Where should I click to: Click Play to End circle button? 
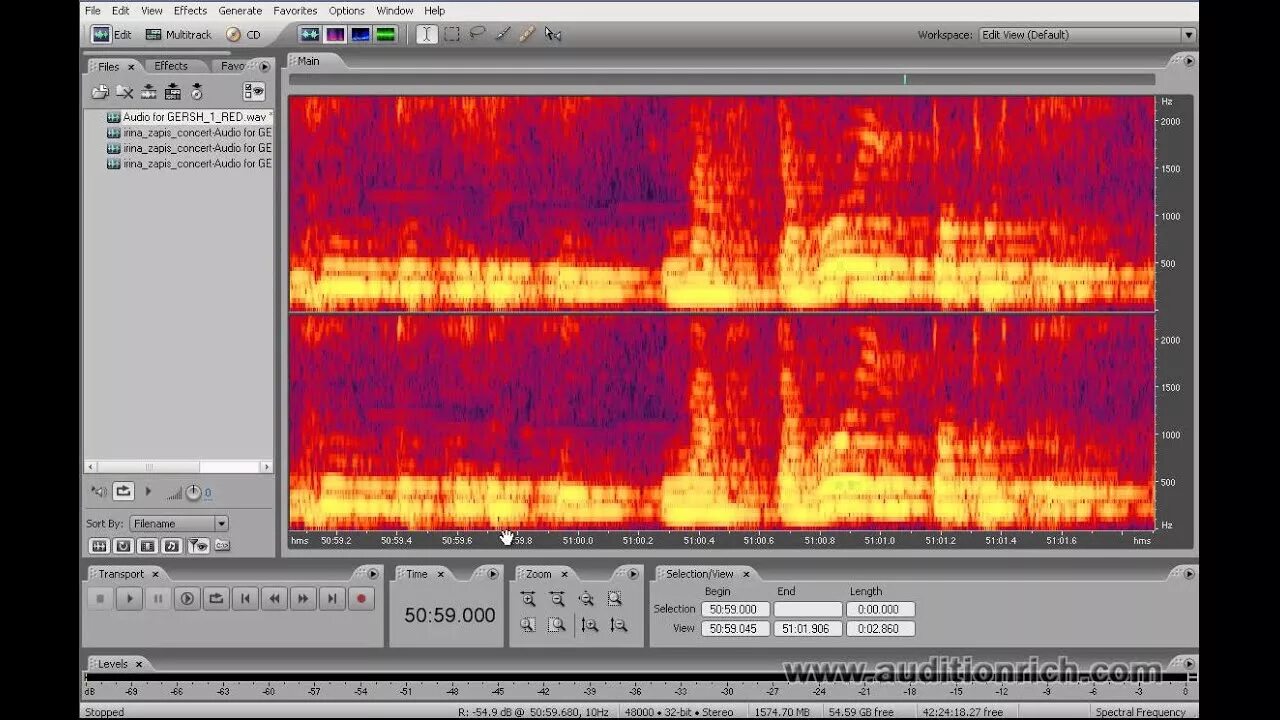(x=187, y=599)
